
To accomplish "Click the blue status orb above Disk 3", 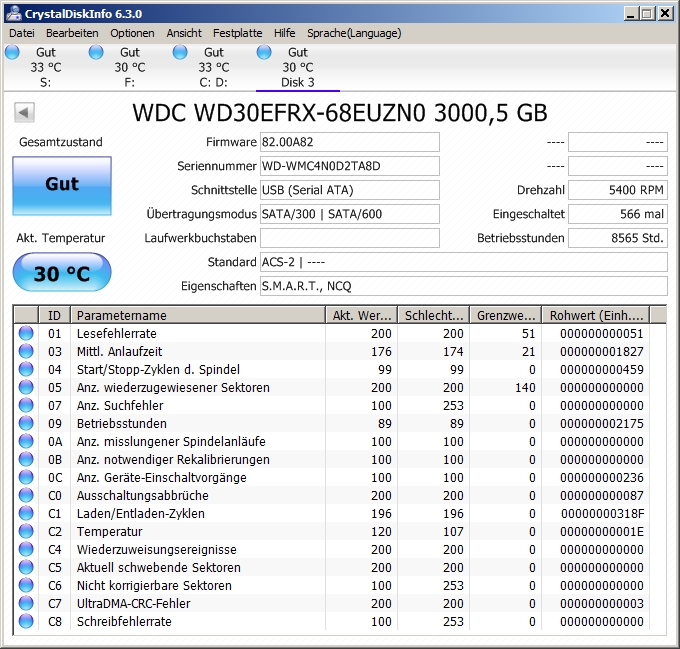I will 264,52.
